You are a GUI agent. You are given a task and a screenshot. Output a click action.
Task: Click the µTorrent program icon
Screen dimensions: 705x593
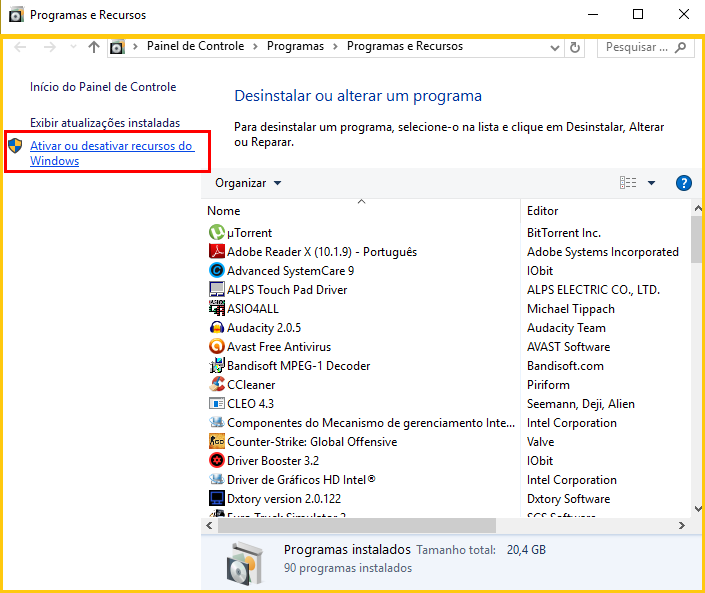pyautogui.click(x=217, y=232)
